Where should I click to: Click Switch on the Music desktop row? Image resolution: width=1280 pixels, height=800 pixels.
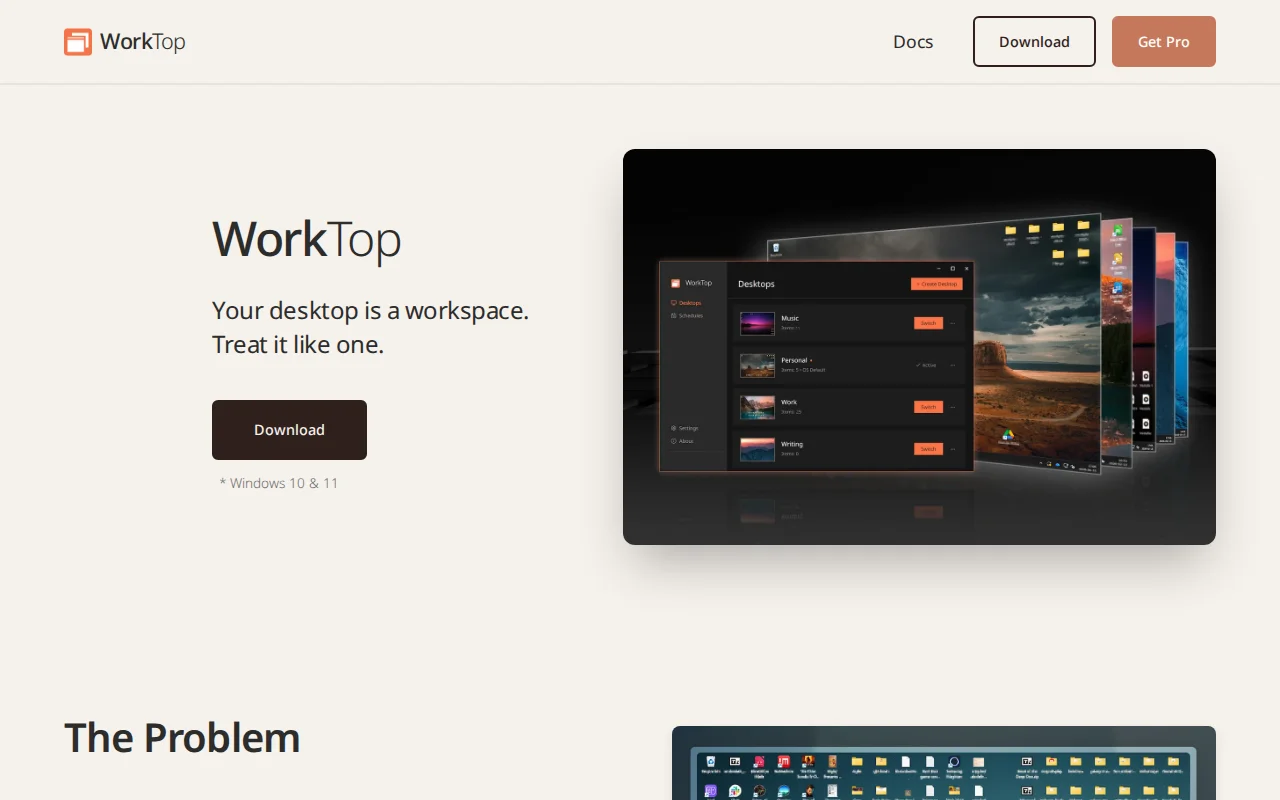pyautogui.click(x=928, y=323)
